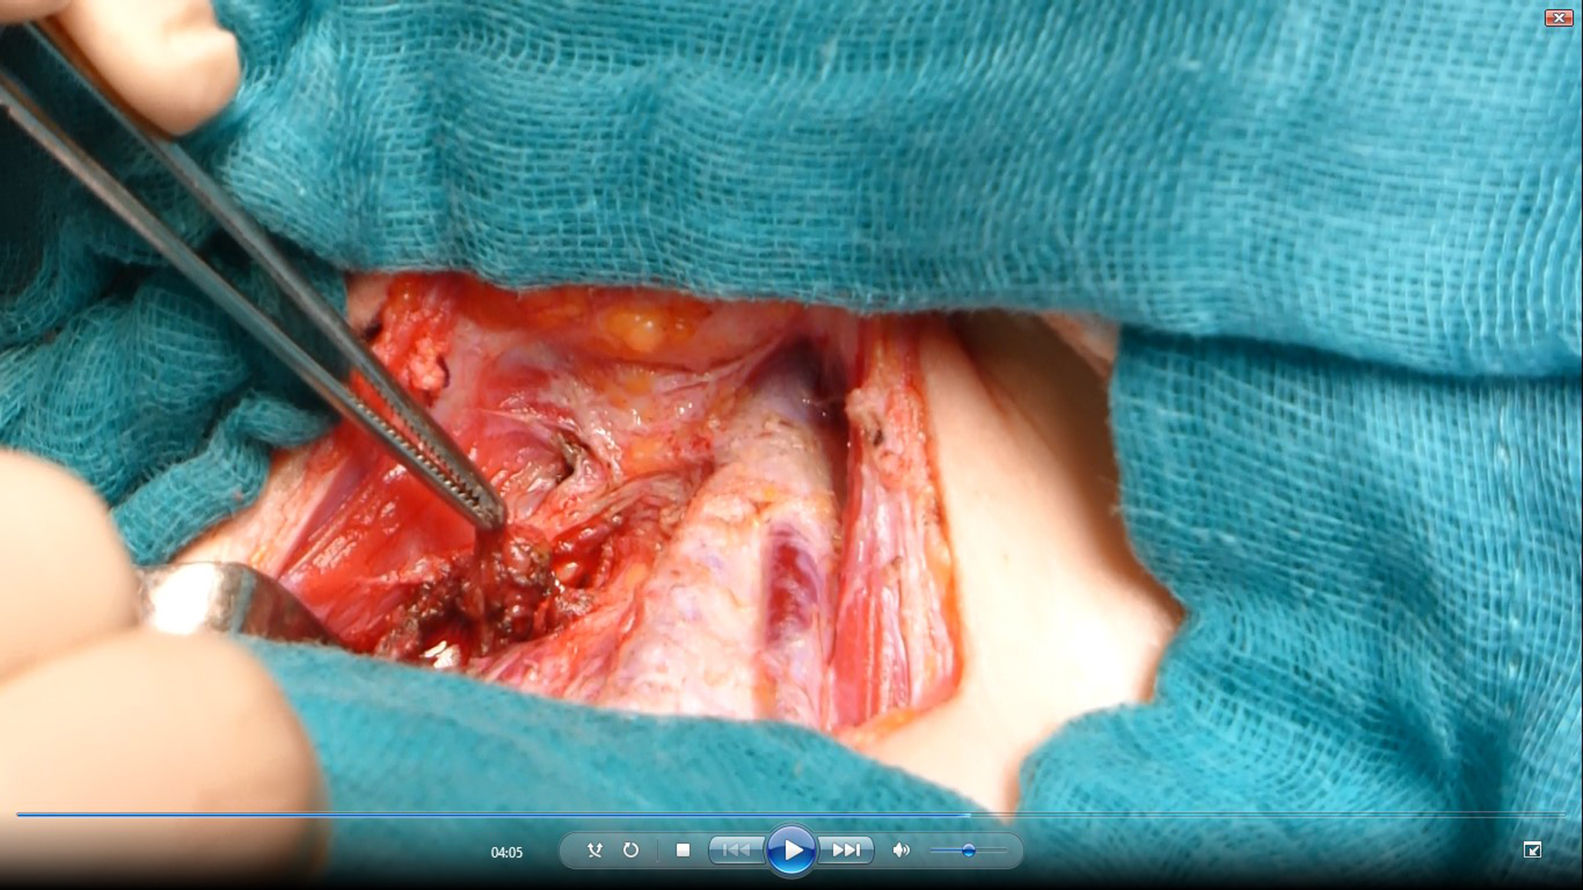
Task: Toggle the repeat playback button
Action: (x=631, y=850)
